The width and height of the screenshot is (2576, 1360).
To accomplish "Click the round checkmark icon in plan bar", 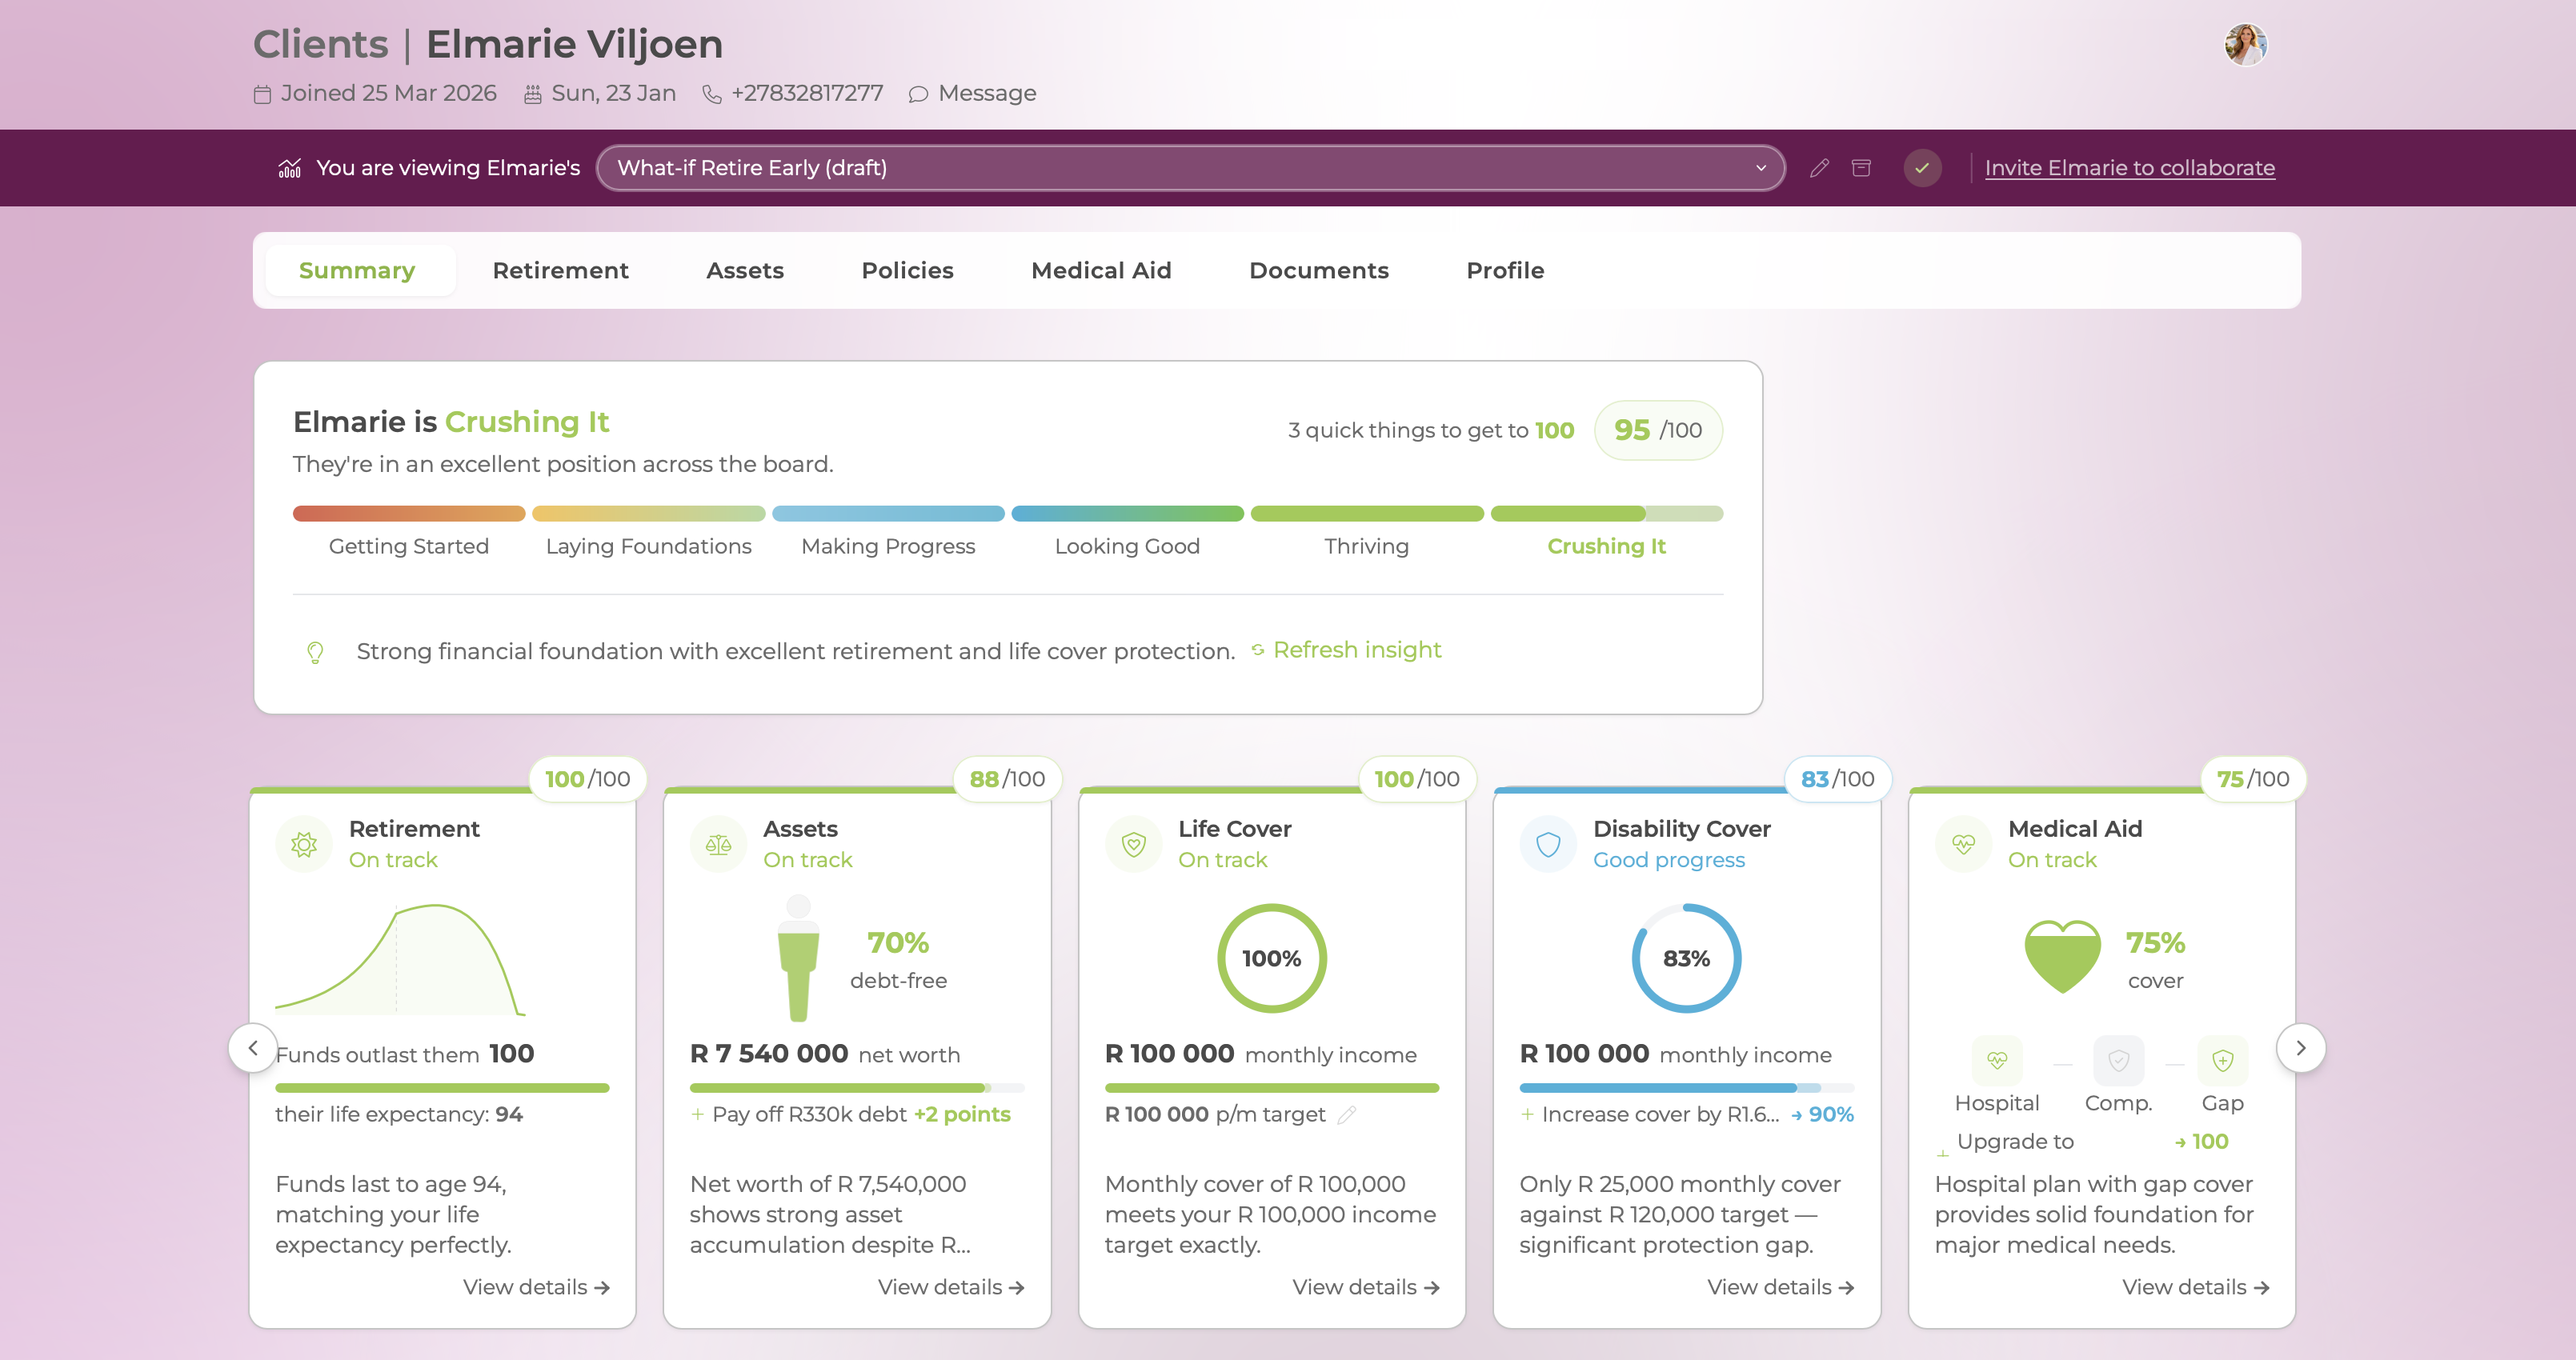I will tap(1922, 168).
